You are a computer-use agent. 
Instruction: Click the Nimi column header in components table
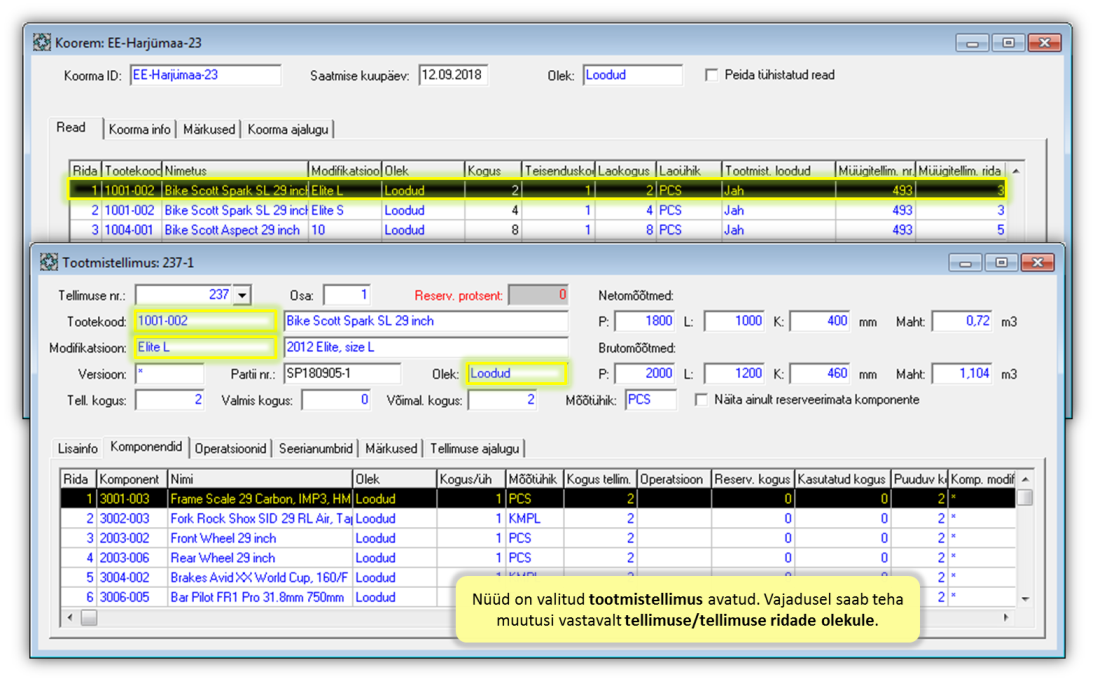(x=260, y=479)
